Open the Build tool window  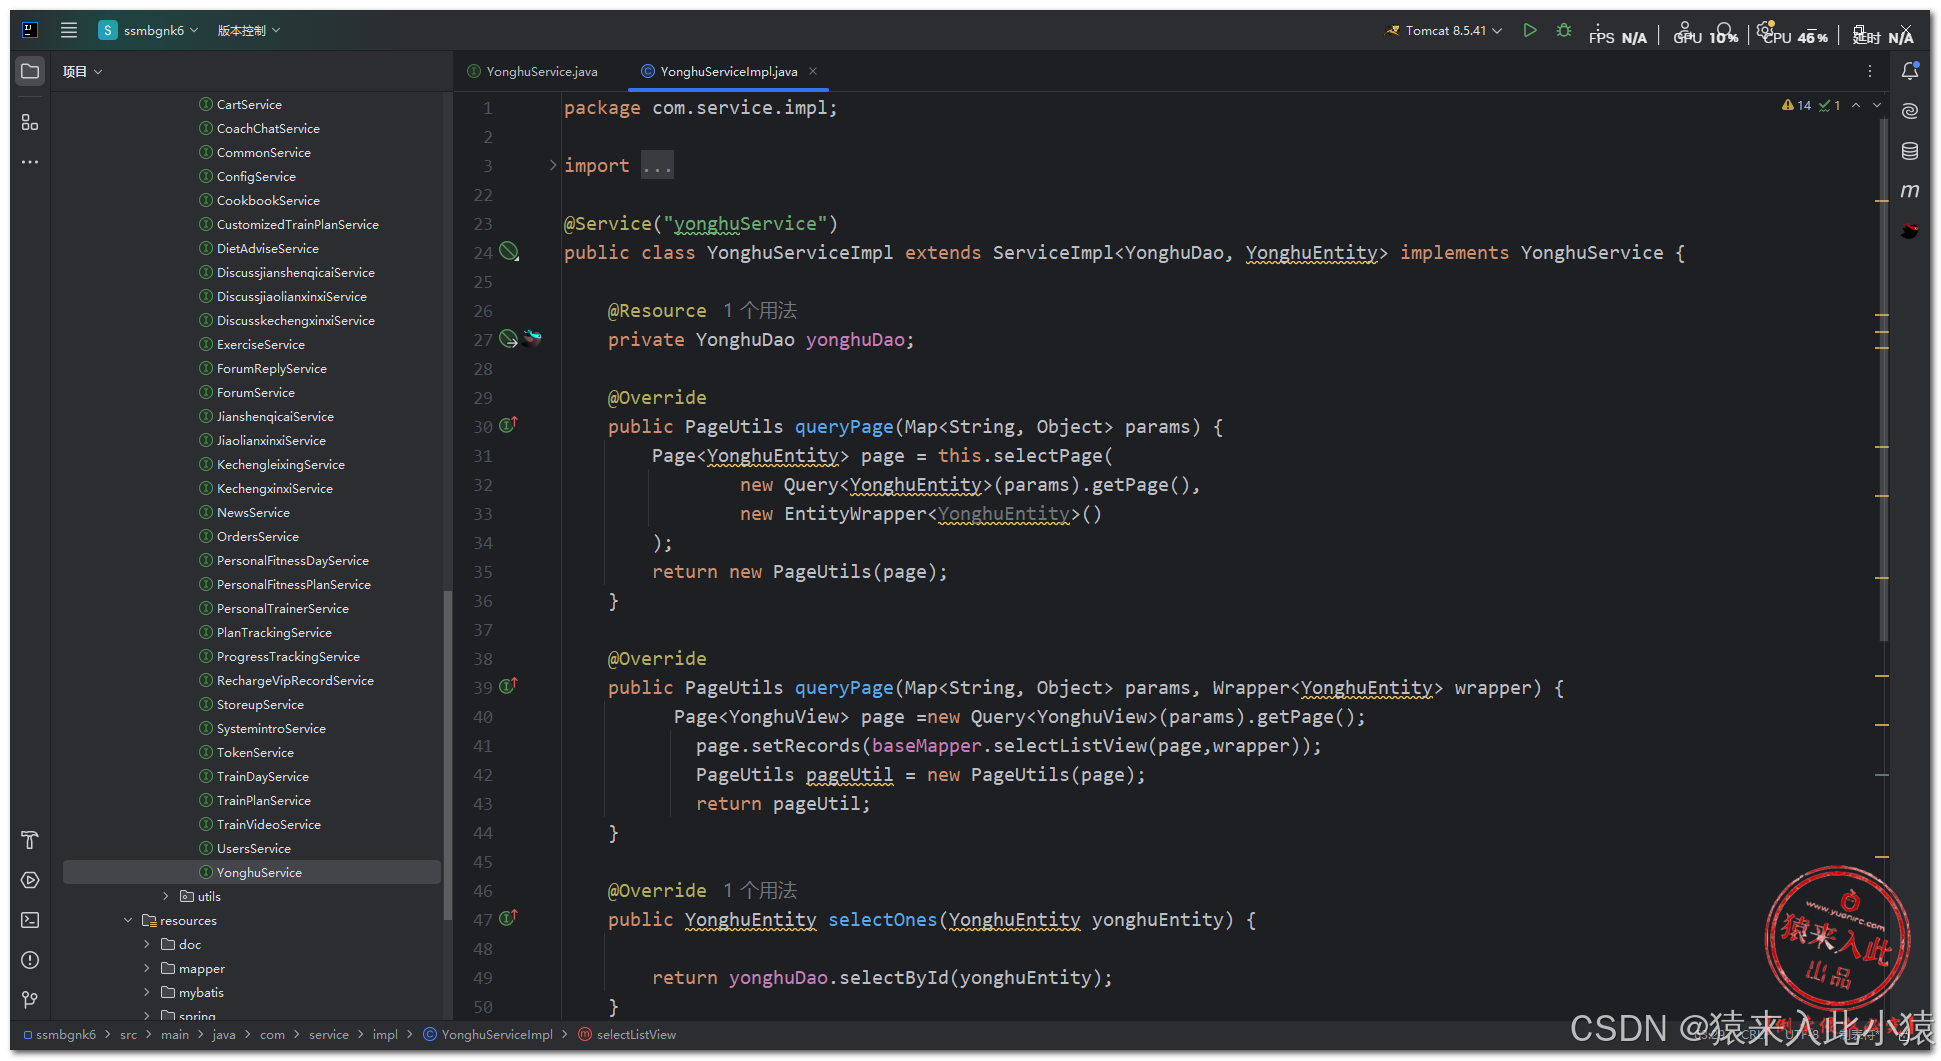click(30, 840)
